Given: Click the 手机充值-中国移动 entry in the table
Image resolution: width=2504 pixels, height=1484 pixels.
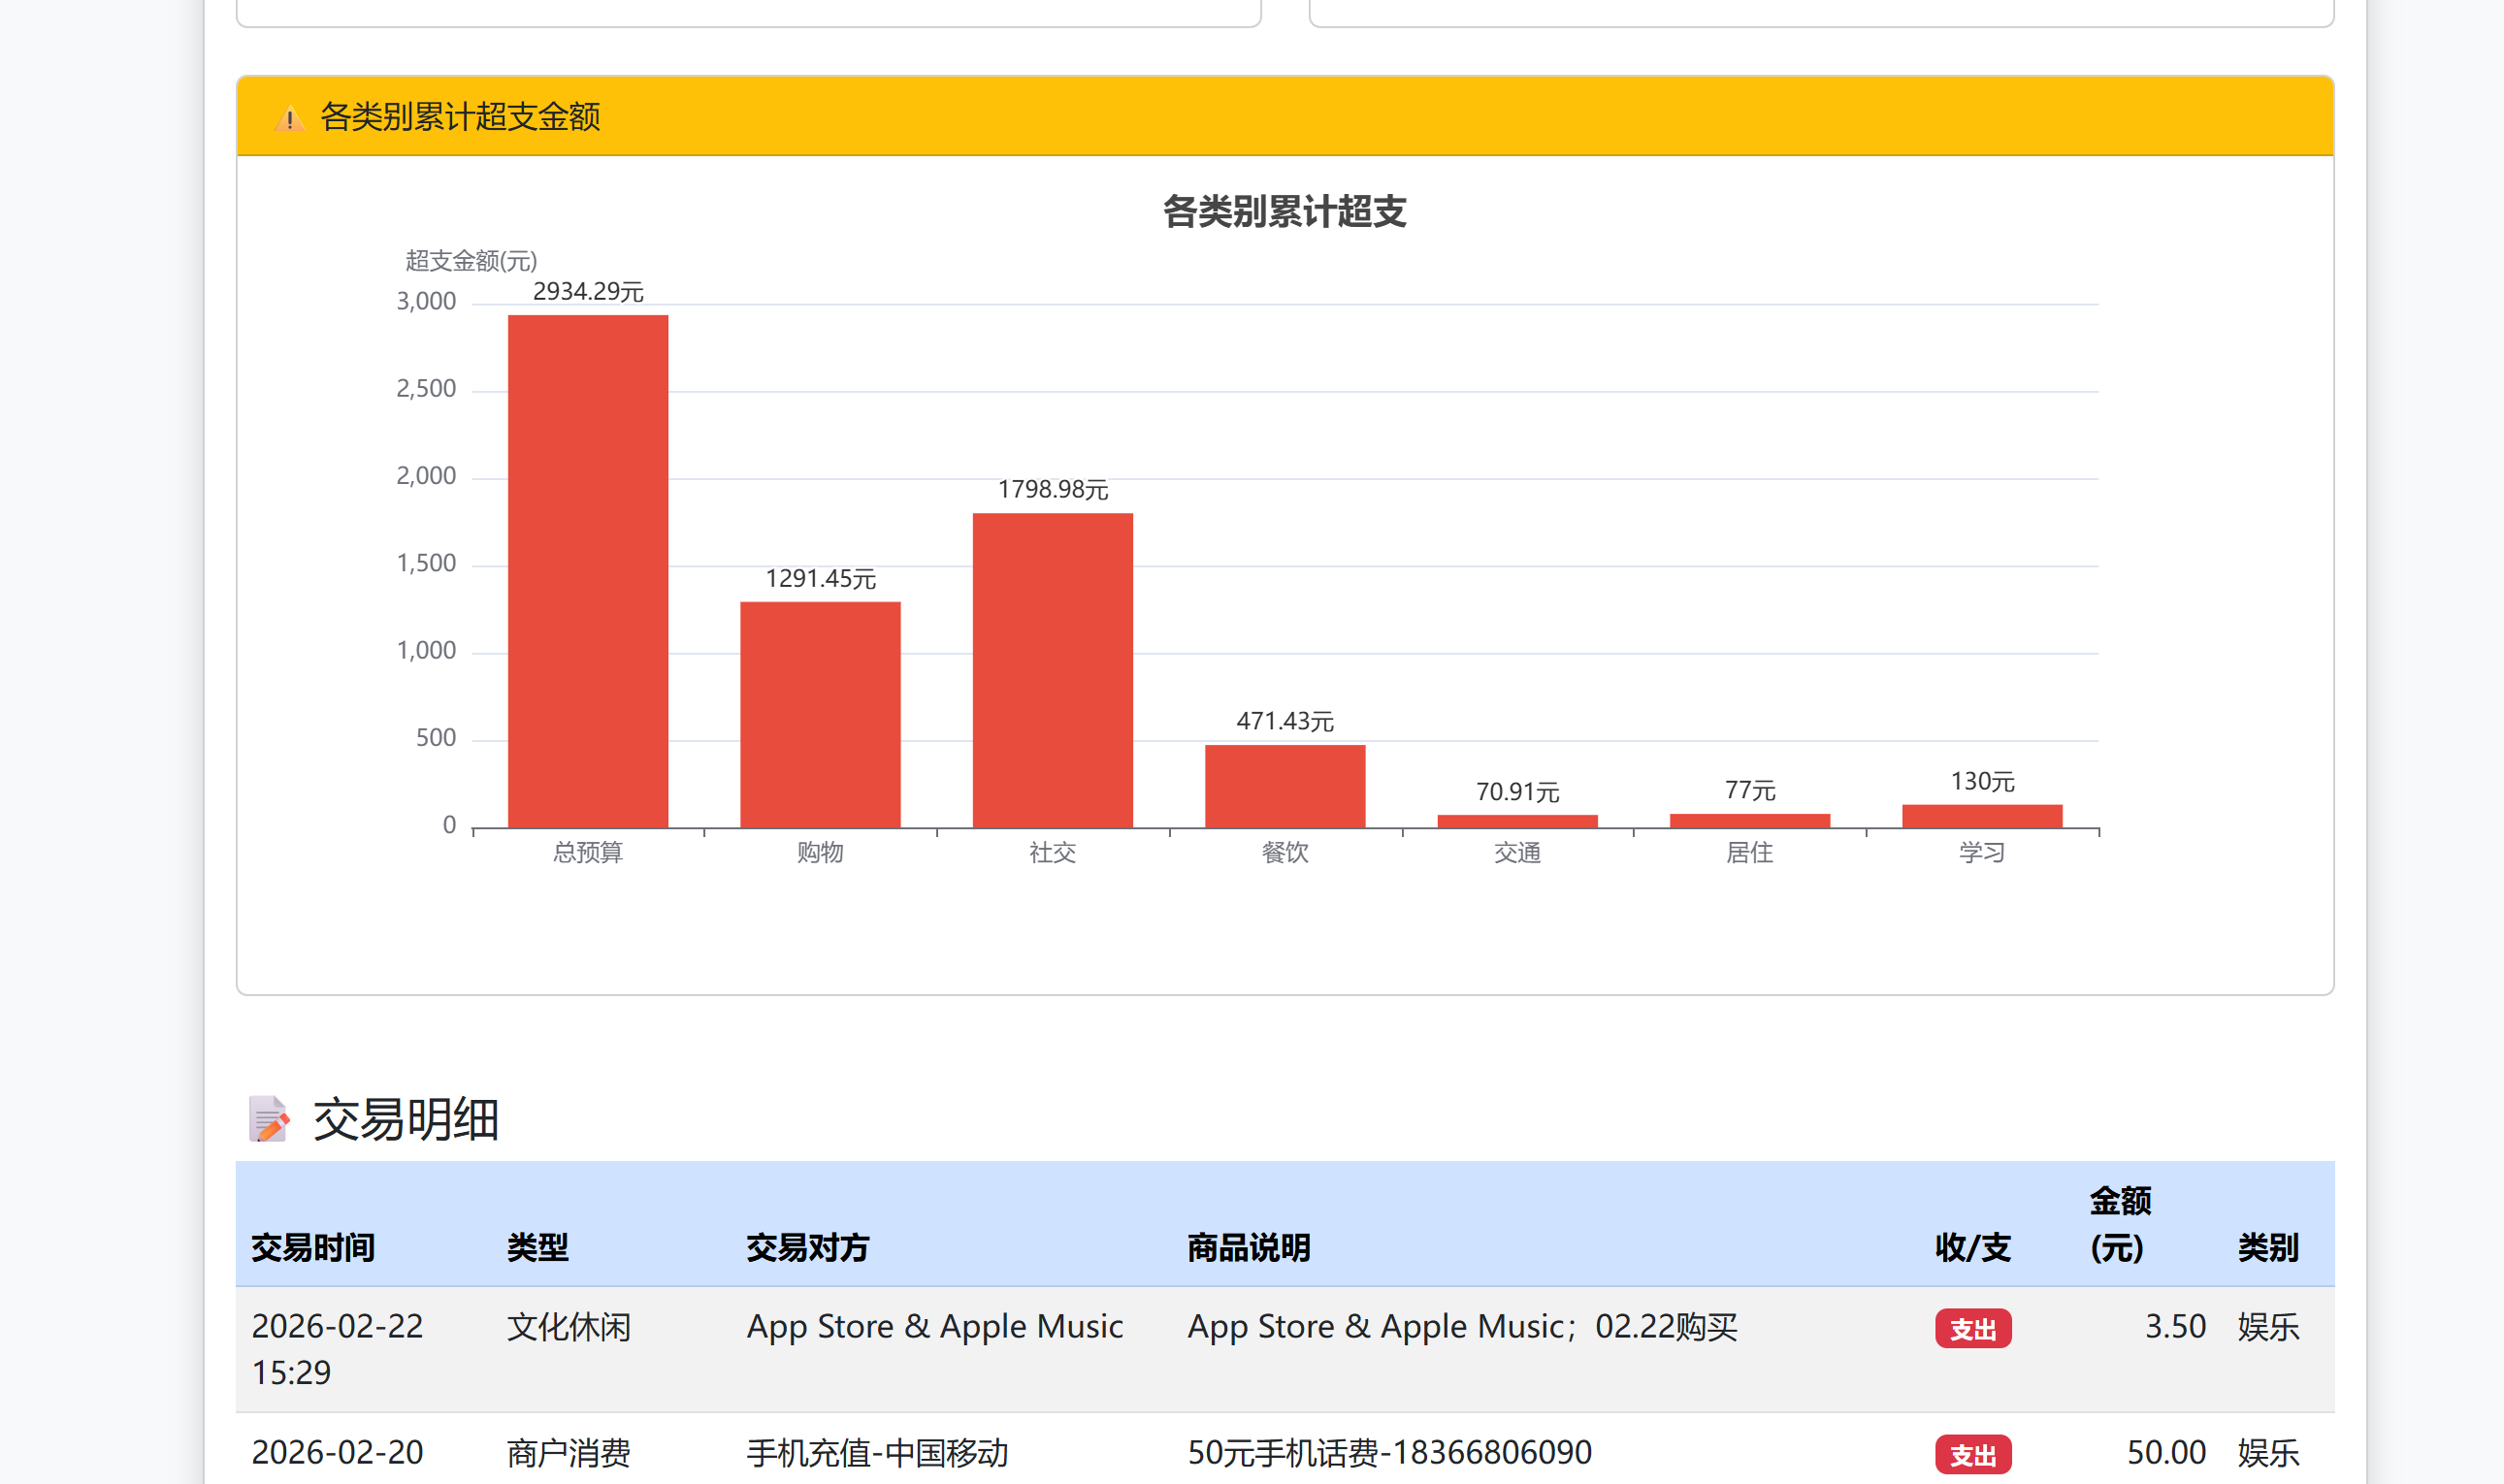Looking at the screenshot, I should [x=878, y=1452].
